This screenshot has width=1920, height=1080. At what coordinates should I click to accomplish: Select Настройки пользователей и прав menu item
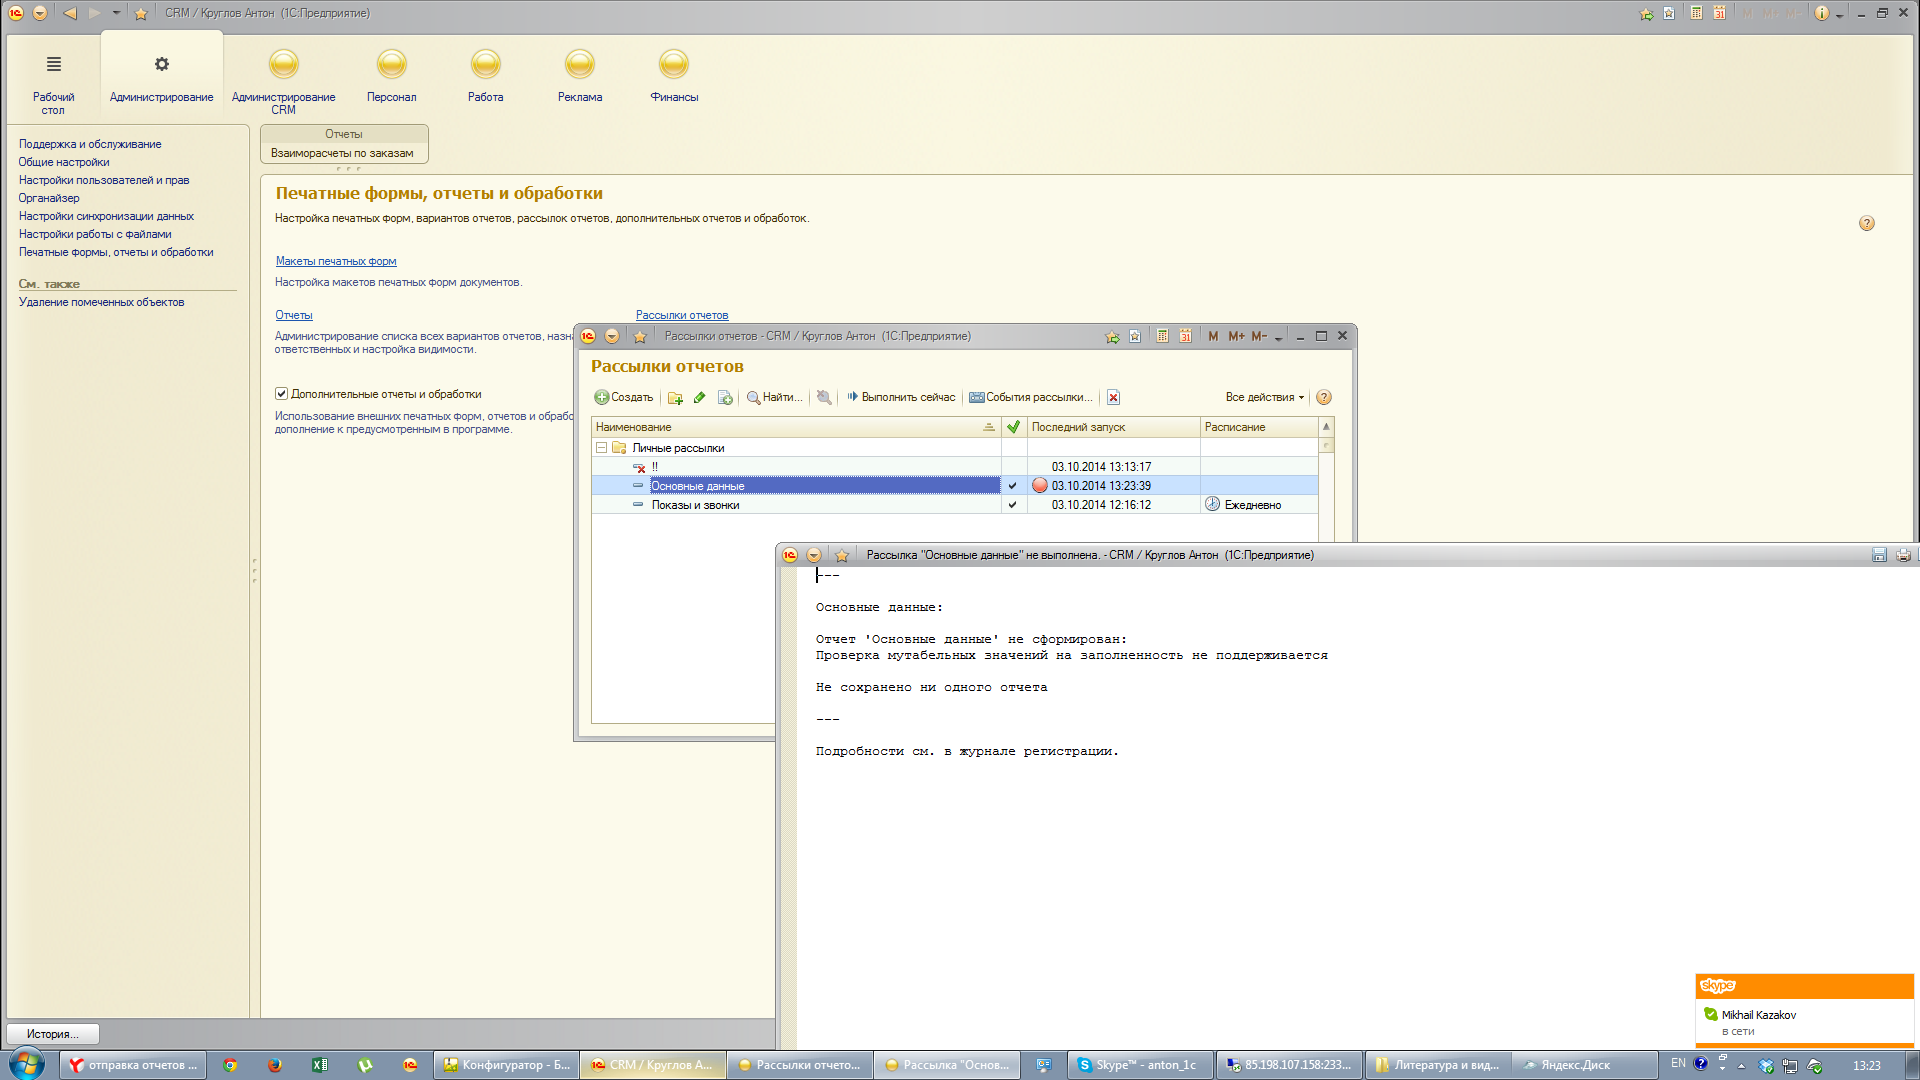[104, 180]
